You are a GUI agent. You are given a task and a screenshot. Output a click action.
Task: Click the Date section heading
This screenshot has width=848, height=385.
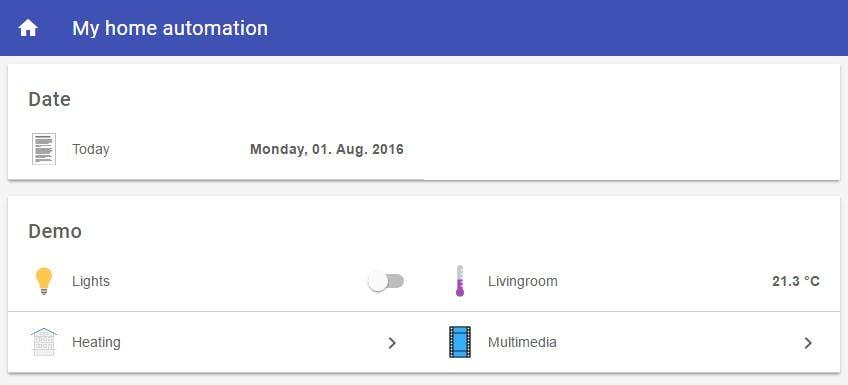pyautogui.click(x=49, y=99)
